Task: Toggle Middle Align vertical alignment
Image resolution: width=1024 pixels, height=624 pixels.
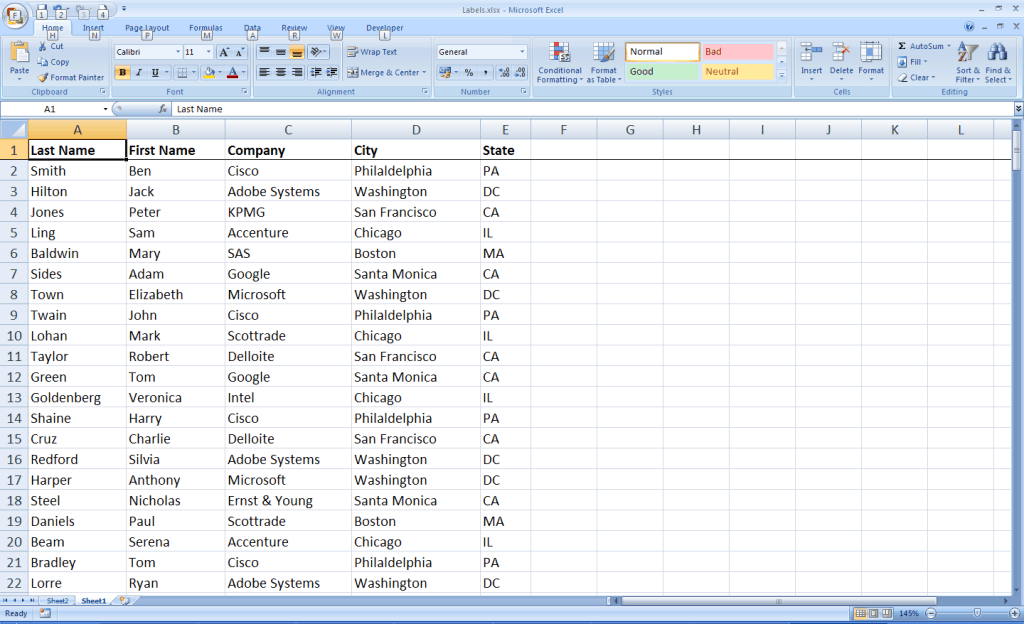Action: click(281, 52)
